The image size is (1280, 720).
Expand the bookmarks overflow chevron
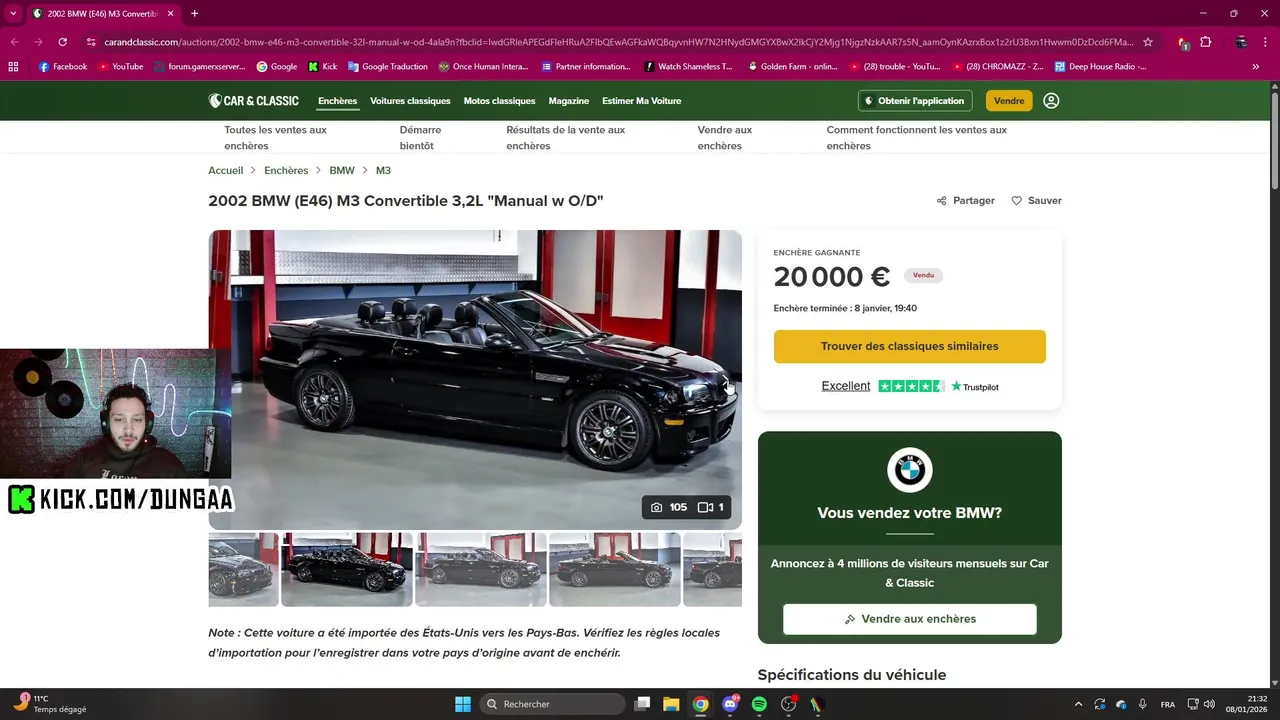tap(1256, 67)
